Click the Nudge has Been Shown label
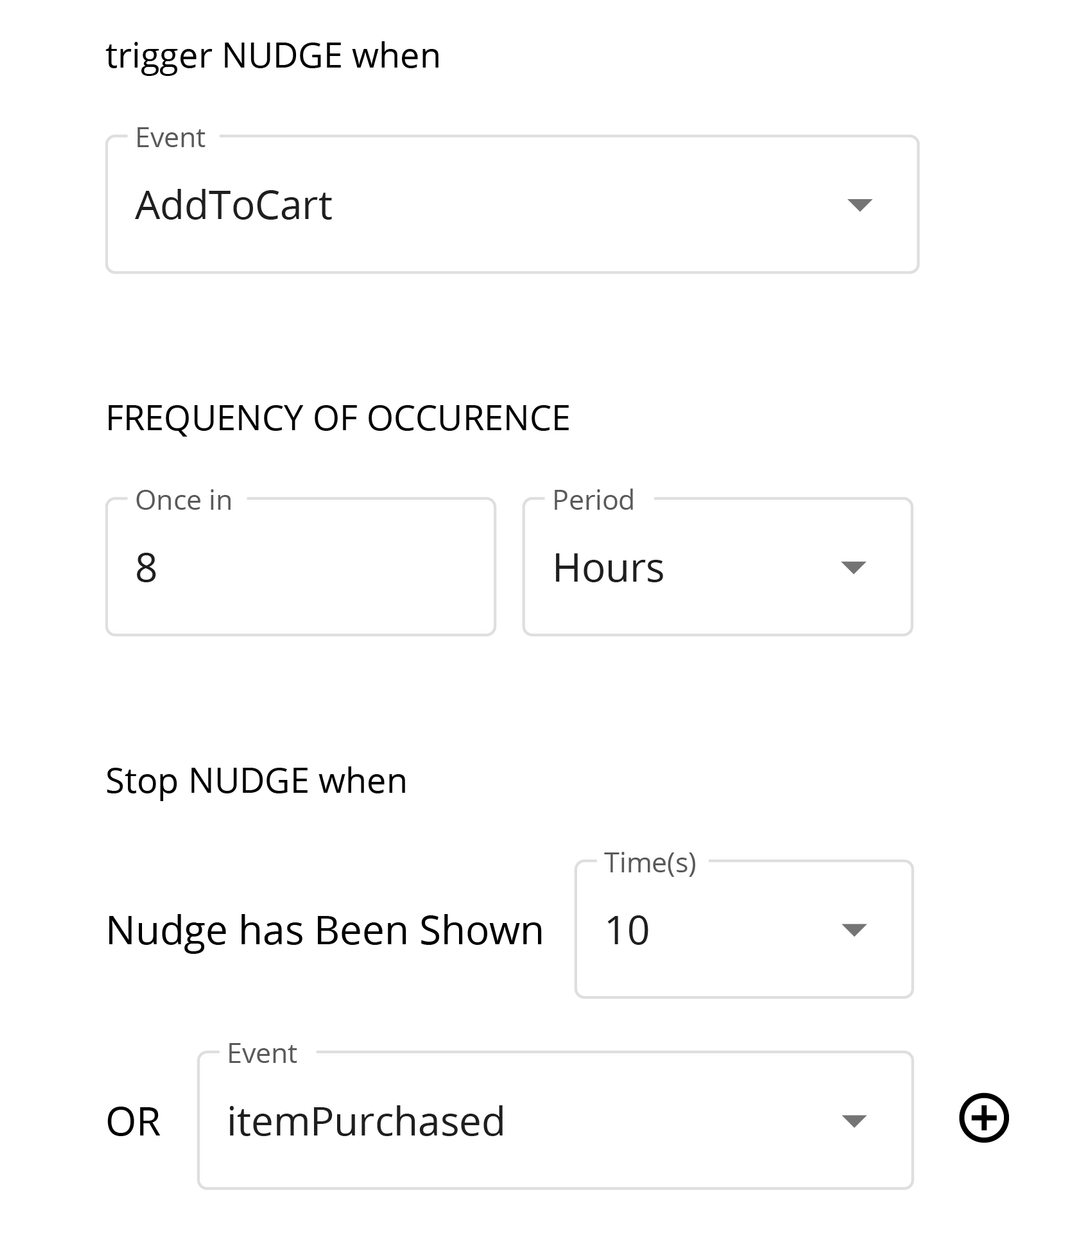The width and height of the screenshot is (1080, 1237). [324, 929]
